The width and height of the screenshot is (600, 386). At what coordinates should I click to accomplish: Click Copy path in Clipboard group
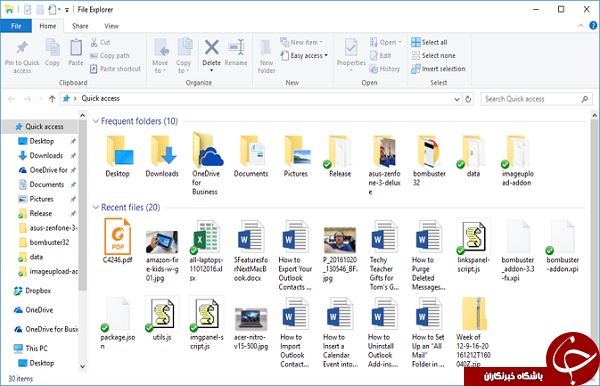pyautogui.click(x=110, y=55)
